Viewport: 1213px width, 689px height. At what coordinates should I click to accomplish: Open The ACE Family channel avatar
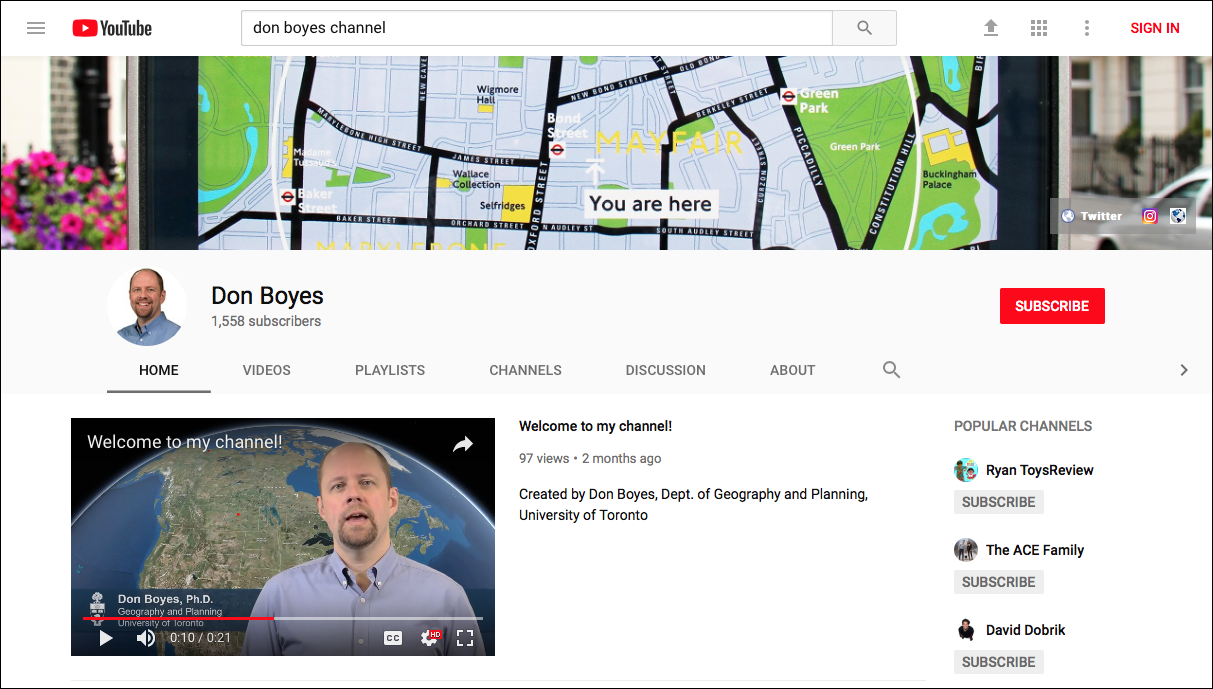point(966,550)
